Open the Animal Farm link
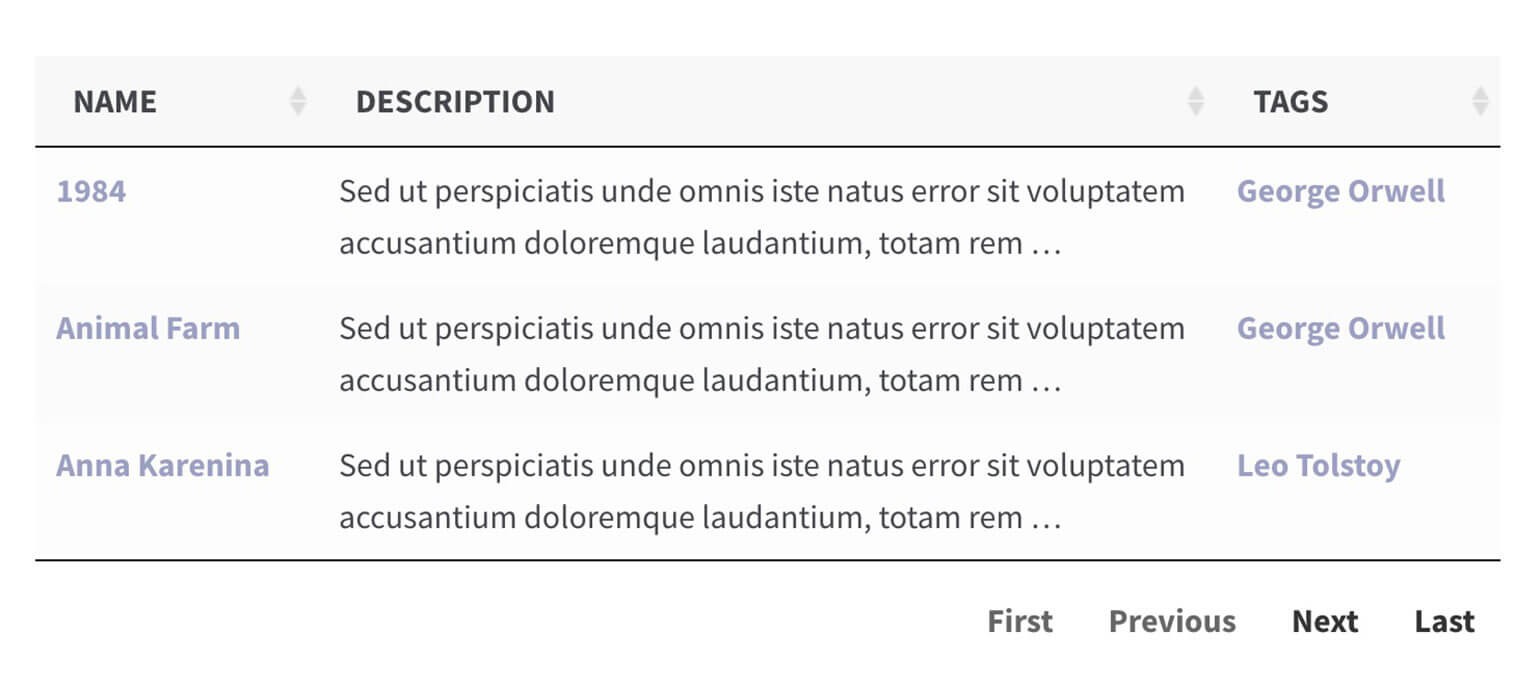This screenshot has height=683, width=1540. [148, 328]
